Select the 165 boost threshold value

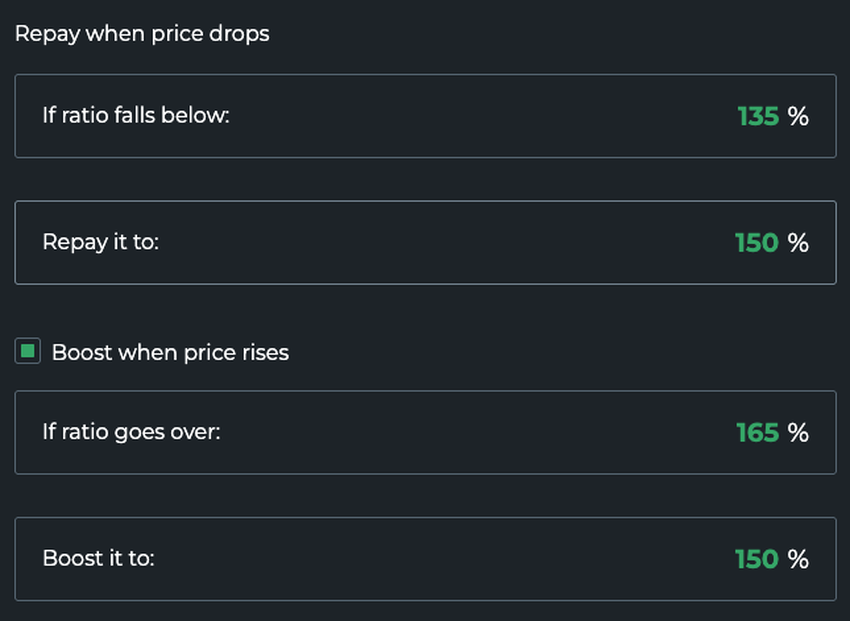tap(757, 432)
